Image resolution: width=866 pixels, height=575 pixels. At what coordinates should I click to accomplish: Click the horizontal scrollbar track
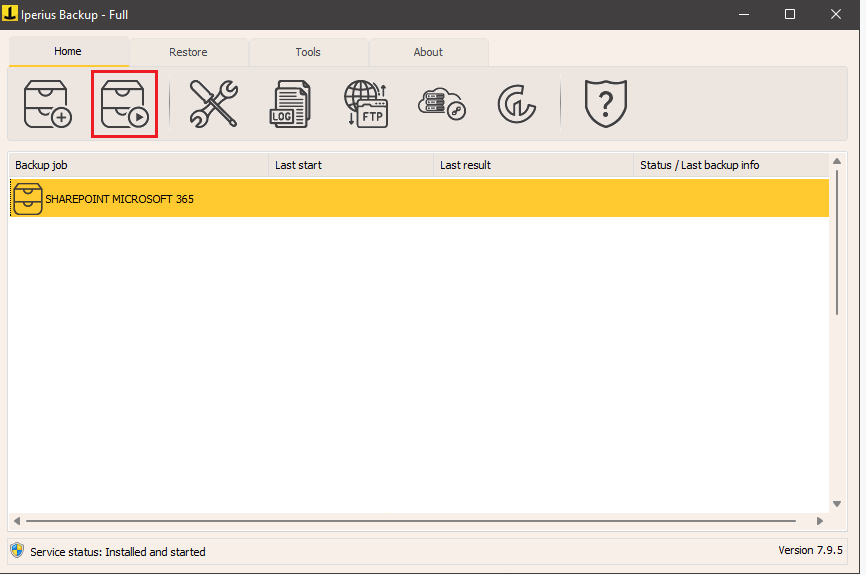tap(410, 521)
